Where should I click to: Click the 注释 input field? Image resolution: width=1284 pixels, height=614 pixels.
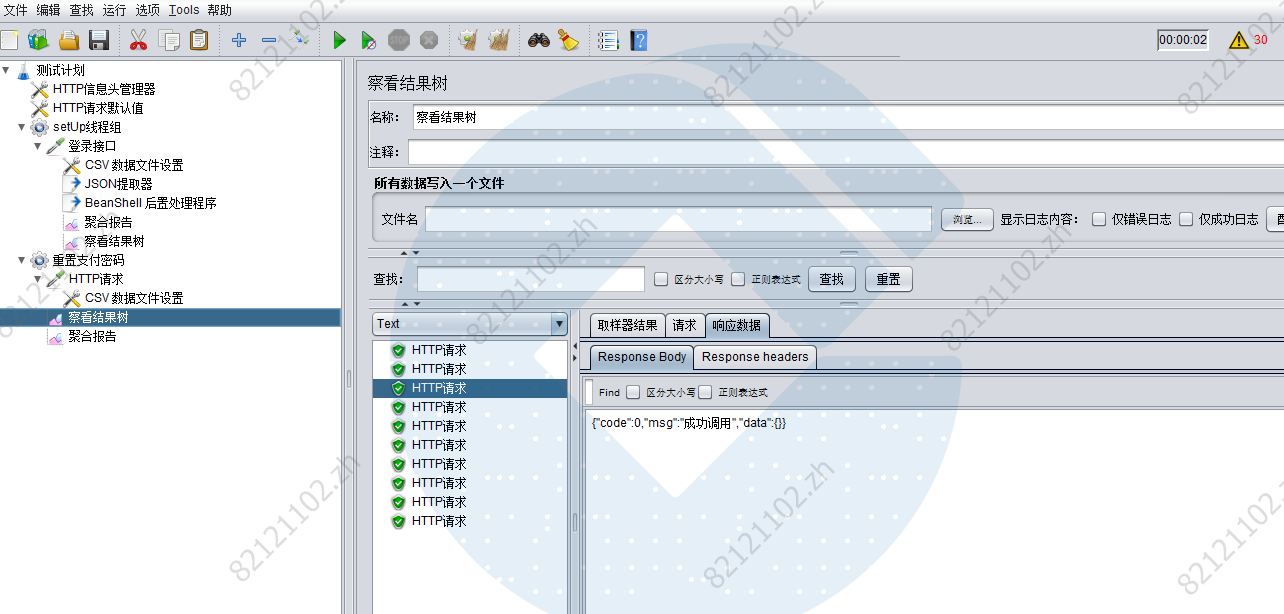pyautogui.click(x=846, y=152)
